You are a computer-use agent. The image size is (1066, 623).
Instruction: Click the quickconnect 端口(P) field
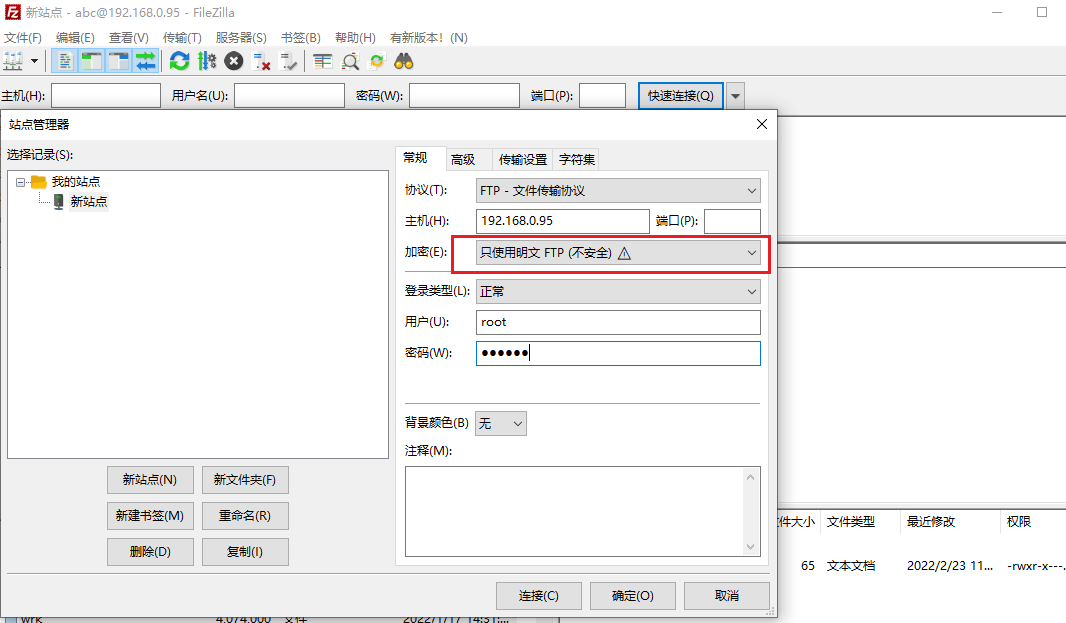(x=602, y=95)
